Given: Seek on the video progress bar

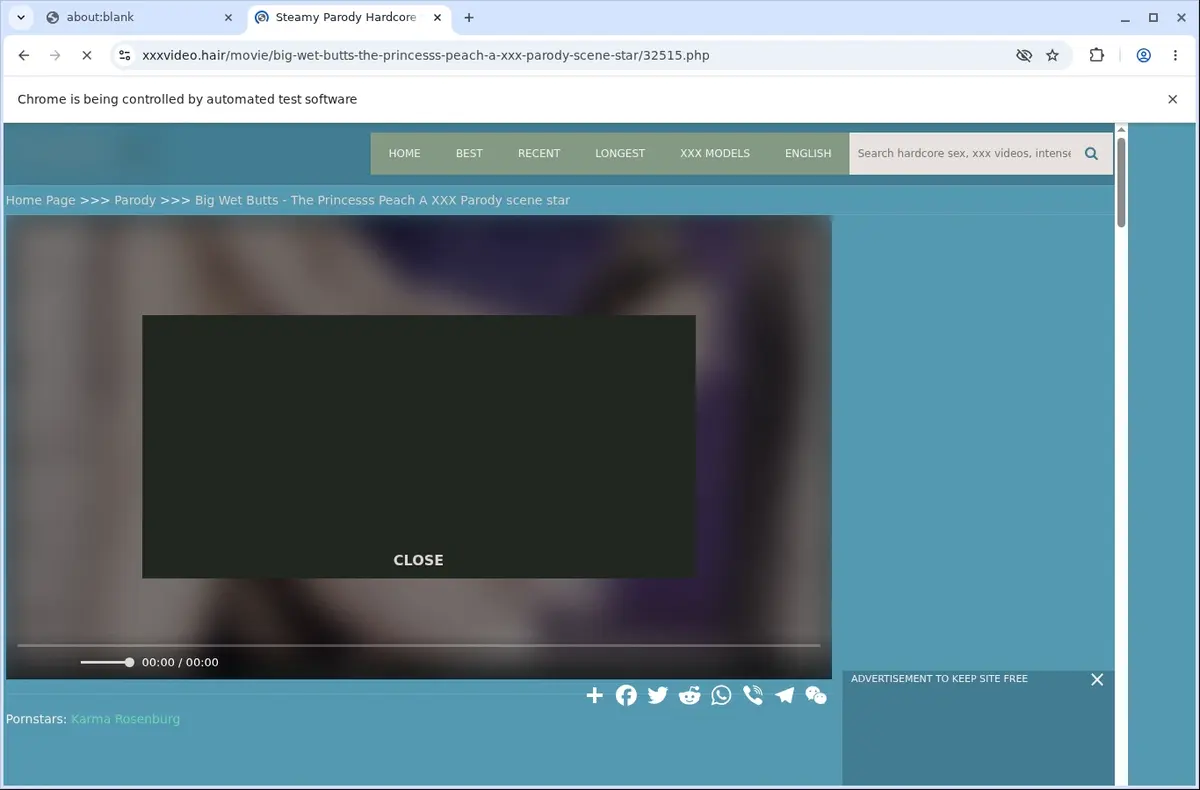Looking at the screenshot, I should 418,645.
